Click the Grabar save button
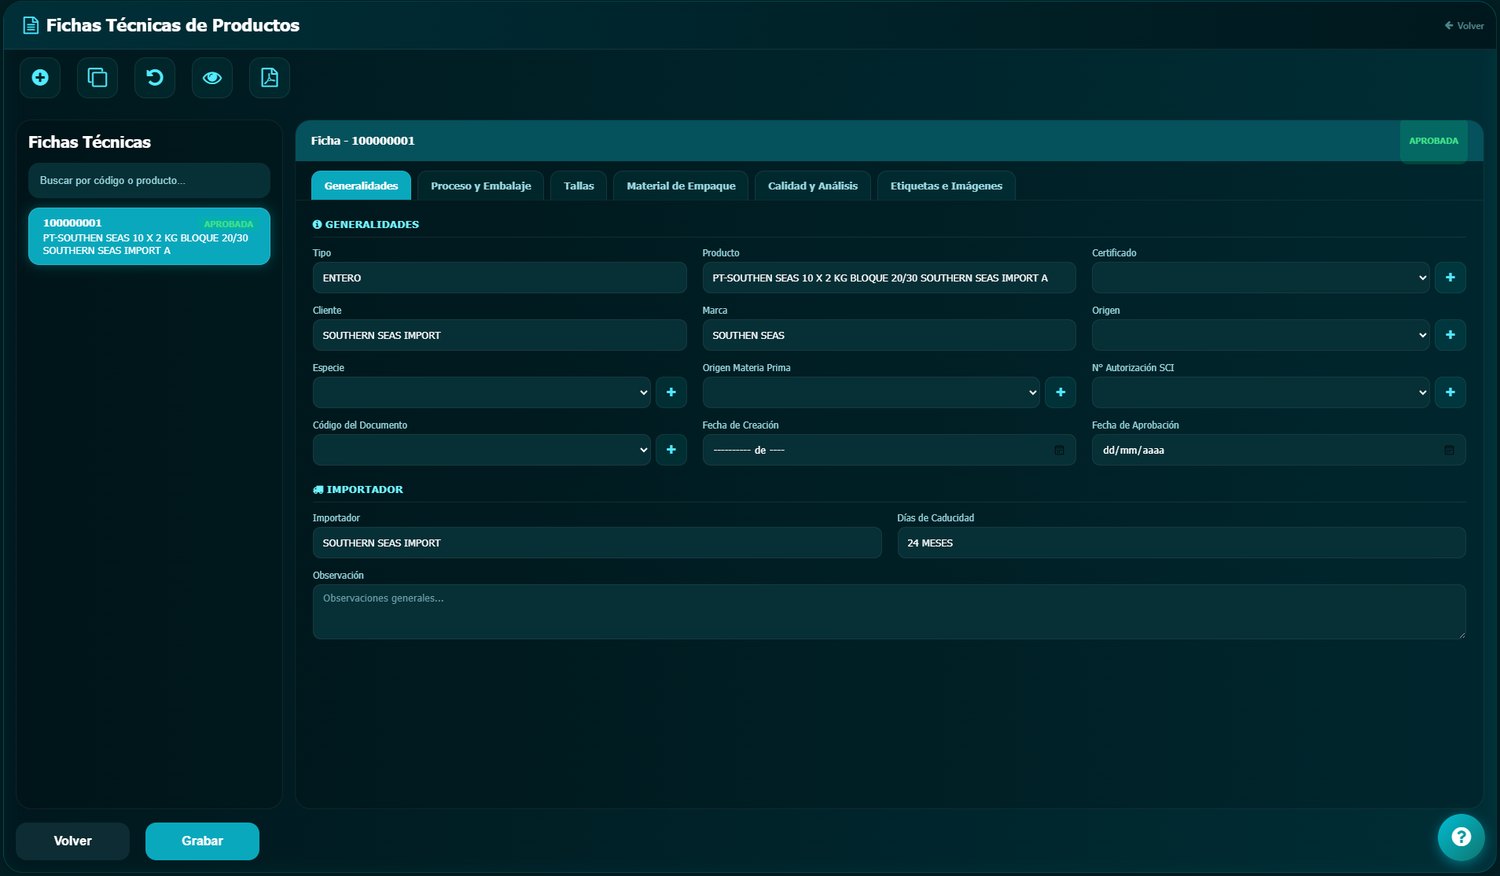The height and width of the screenshot is (876, 1500). coord(202,841)
